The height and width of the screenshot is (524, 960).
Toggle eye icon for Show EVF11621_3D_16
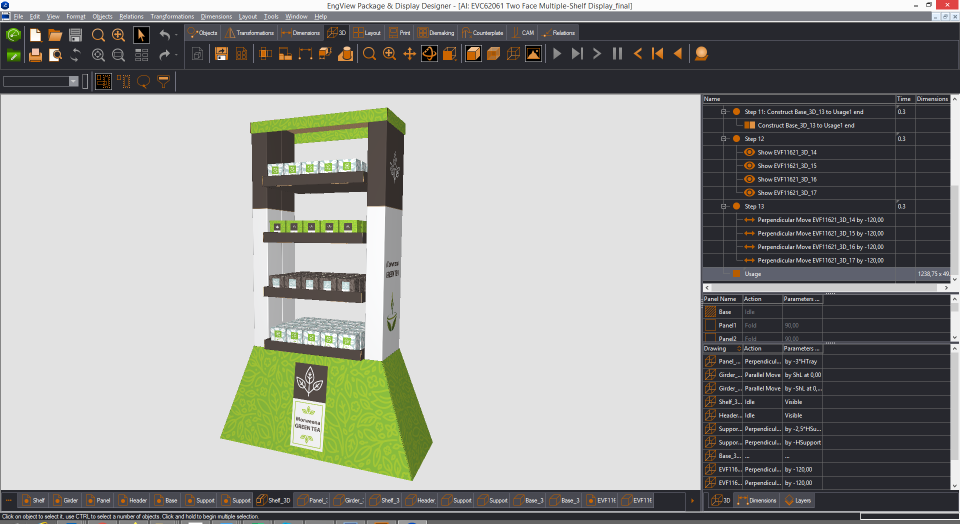[x=750, y=179]
